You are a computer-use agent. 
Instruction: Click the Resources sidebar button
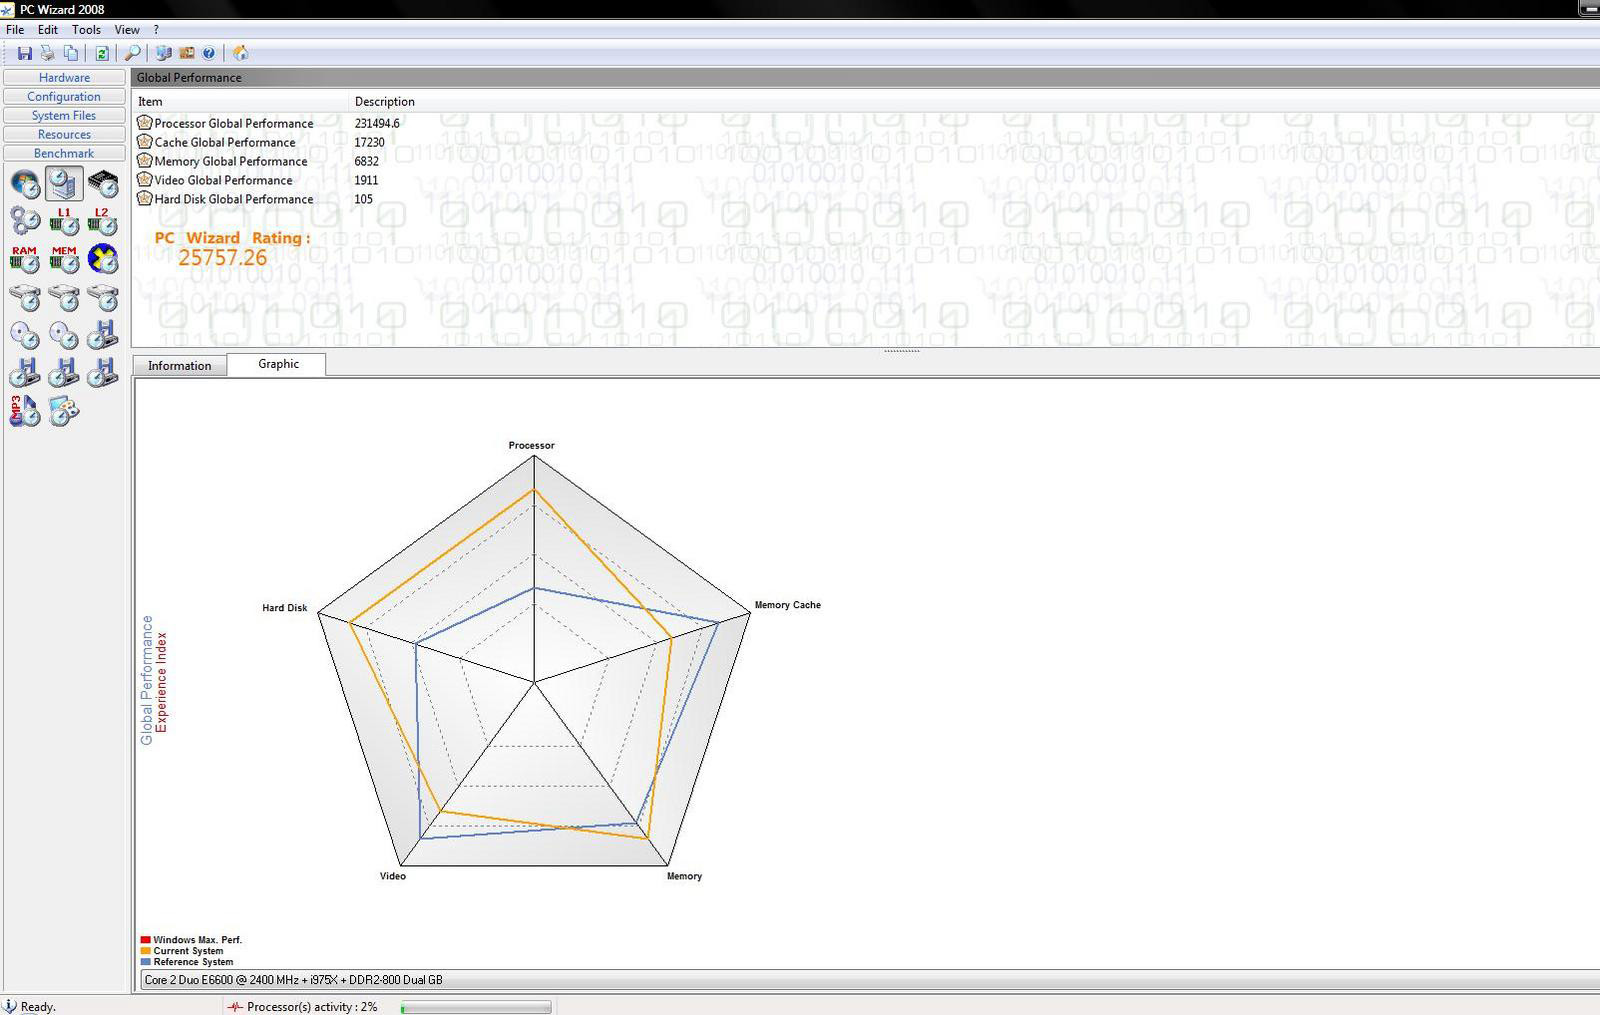64,135
